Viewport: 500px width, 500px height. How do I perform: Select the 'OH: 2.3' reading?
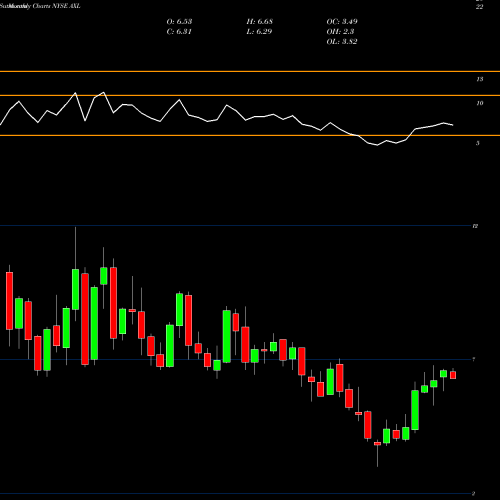coord(340,31)
